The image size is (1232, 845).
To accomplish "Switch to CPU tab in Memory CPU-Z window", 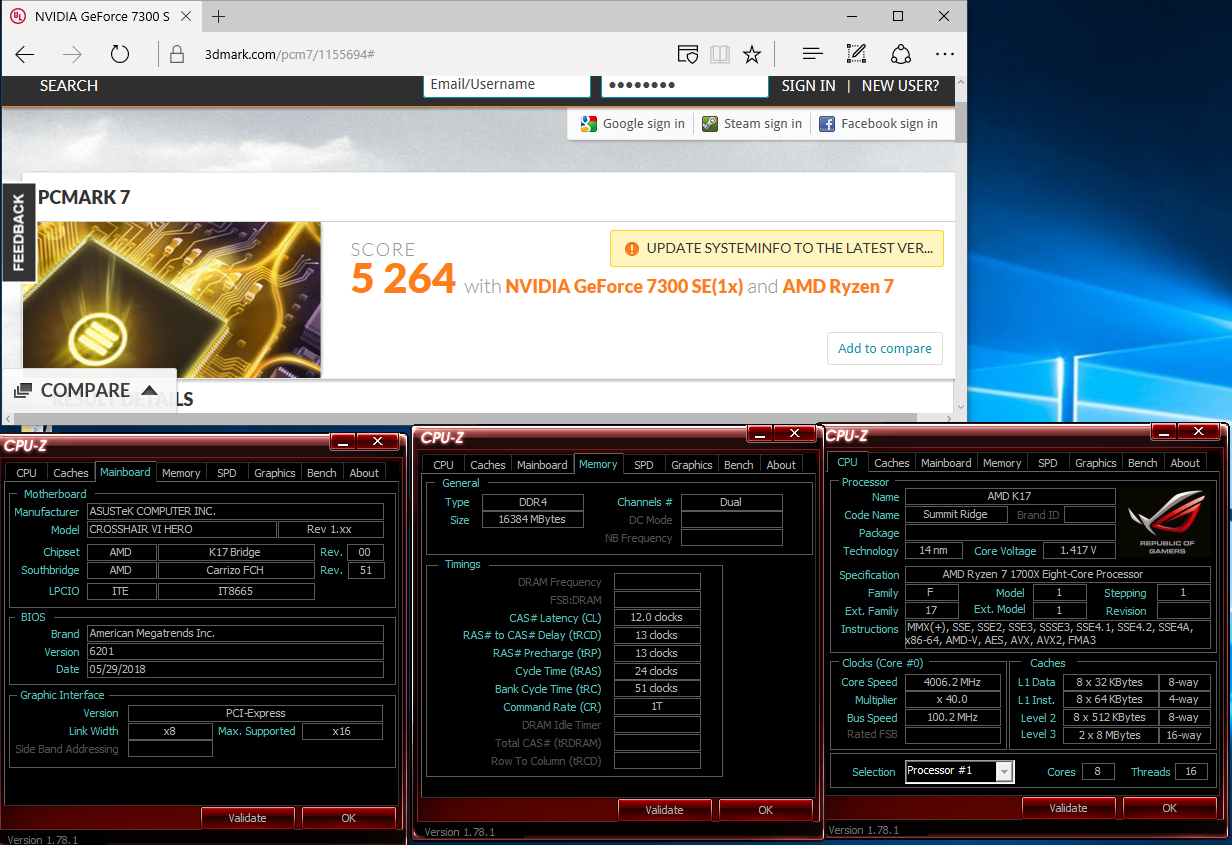I will coord(444,465).
